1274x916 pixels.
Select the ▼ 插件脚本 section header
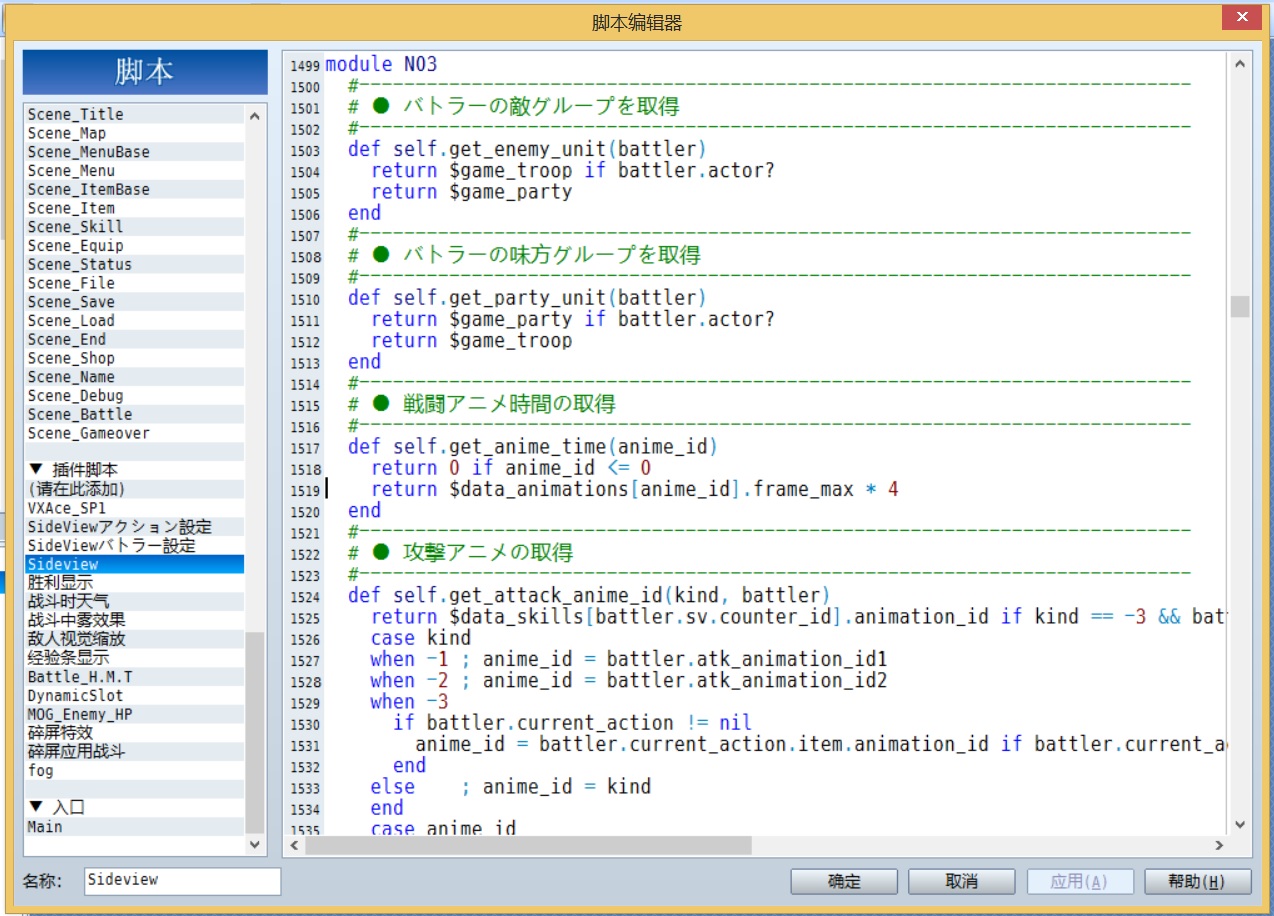134,470
